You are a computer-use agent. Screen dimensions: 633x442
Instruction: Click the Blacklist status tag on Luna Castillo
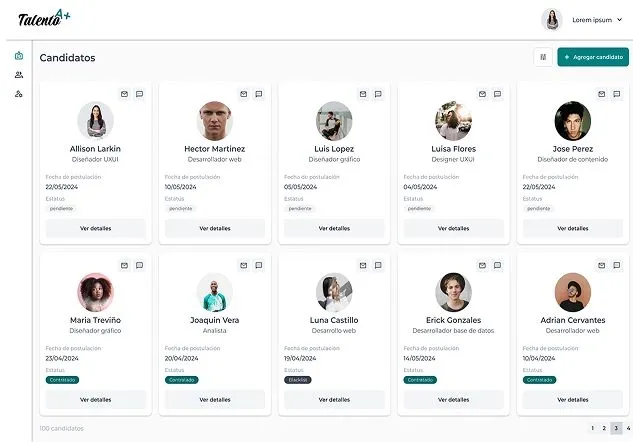(x=298, y=380)
